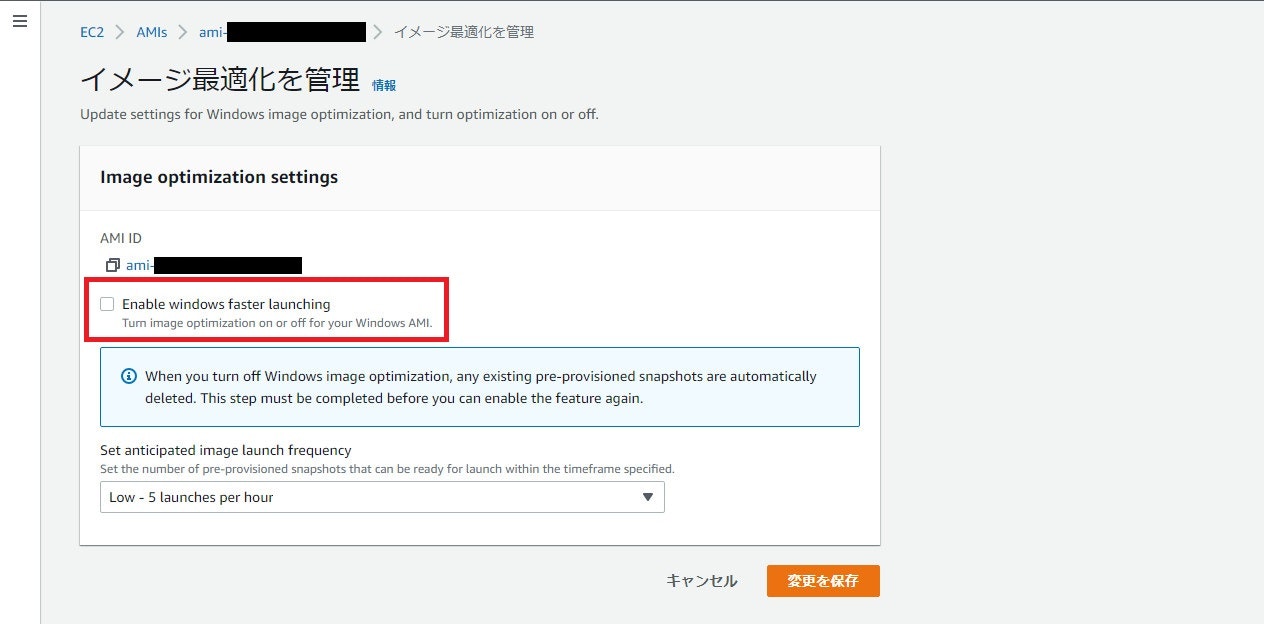Screen dimensions: 1264x624
Task: Open the 情報 info link
Action: (x=384, y=85)
